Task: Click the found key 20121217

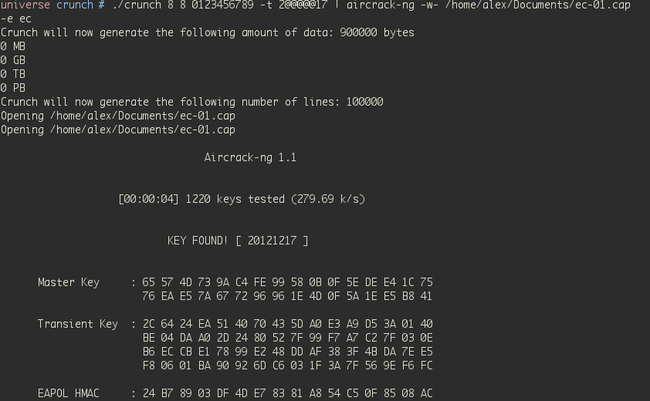Action: tap(272, 241)
